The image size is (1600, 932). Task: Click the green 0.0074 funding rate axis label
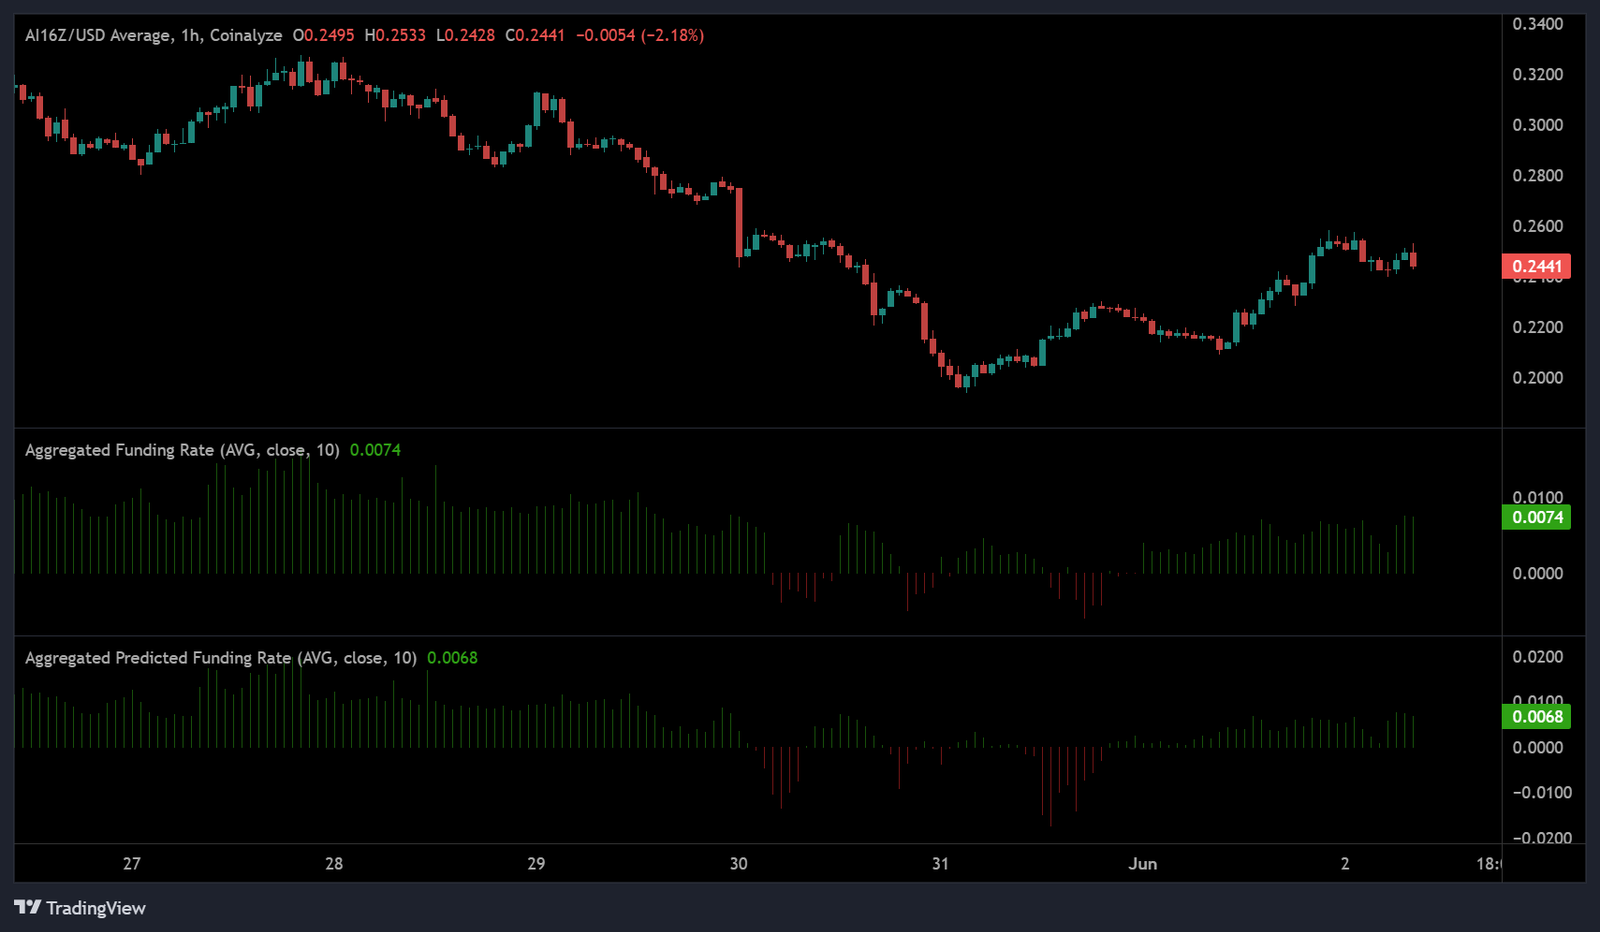coord(1536,517)
